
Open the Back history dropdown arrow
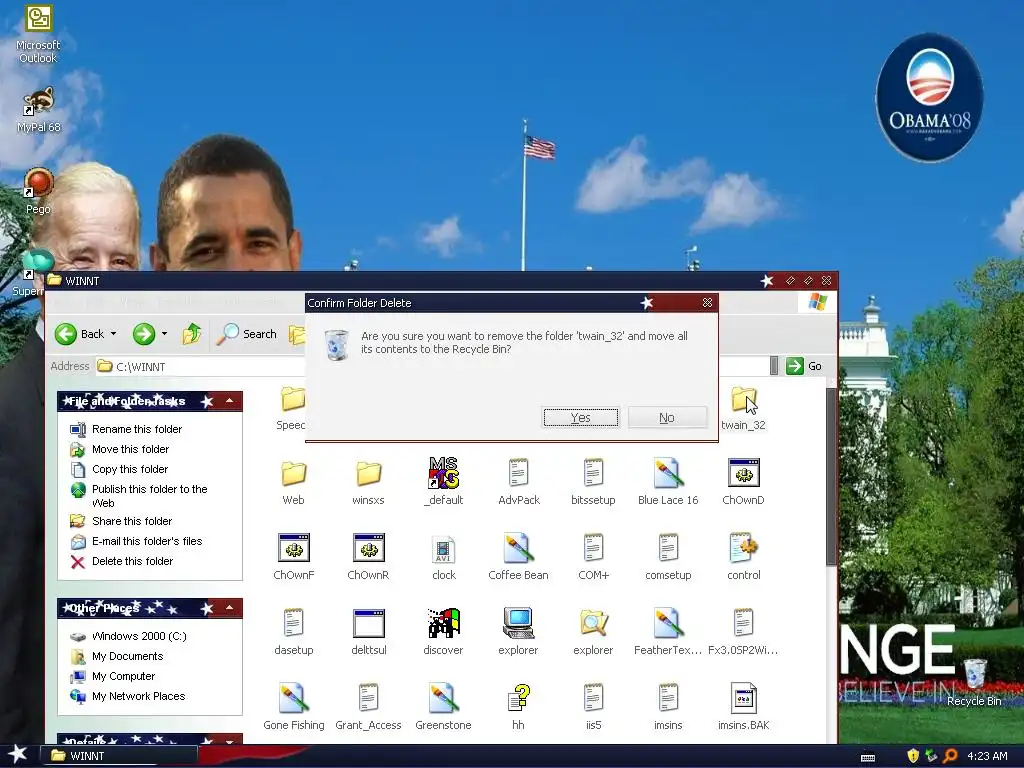[x=114, y=334]
